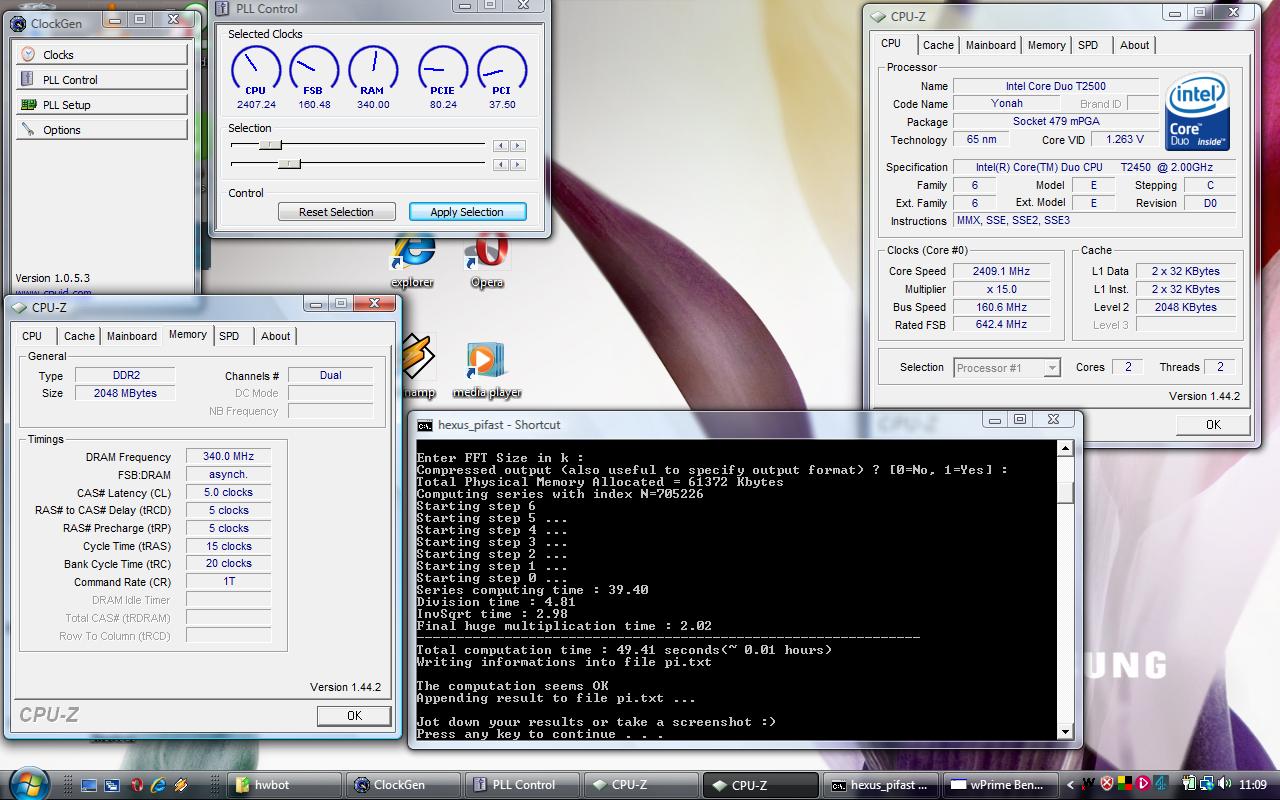Click the Name field Intel Core Duo T2500
The width and height of the screenshot is (1280, 800).
[1055, 86]
